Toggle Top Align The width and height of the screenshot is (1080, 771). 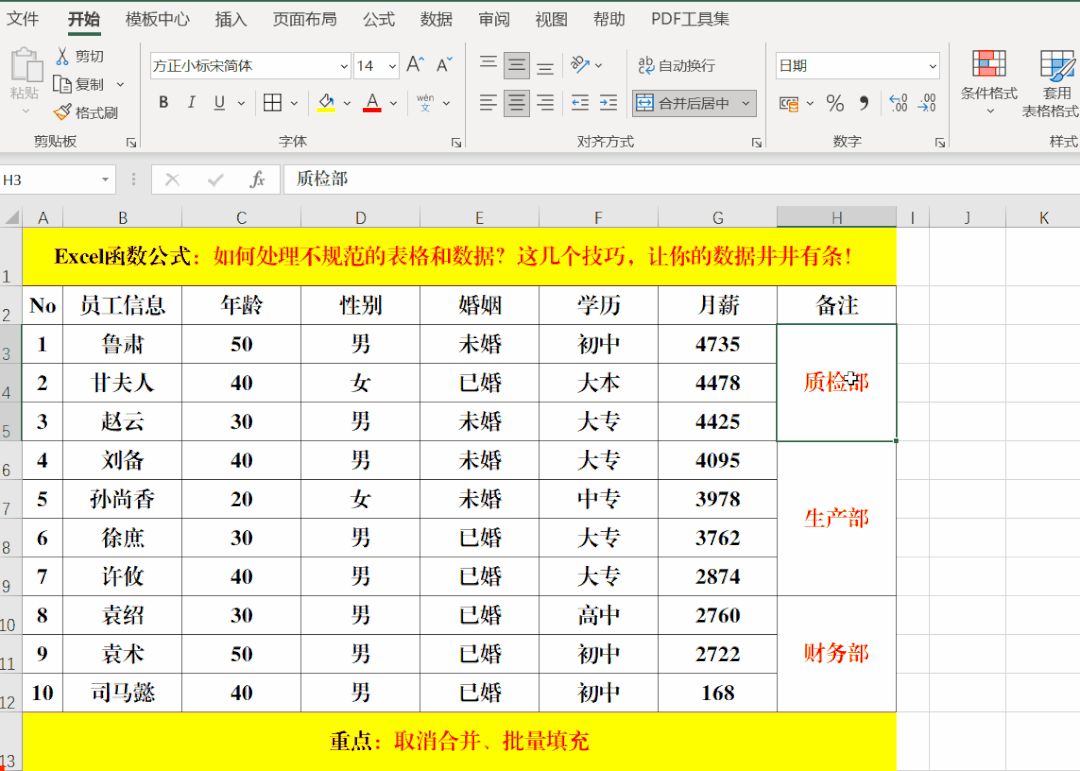(x=488, y=65)
